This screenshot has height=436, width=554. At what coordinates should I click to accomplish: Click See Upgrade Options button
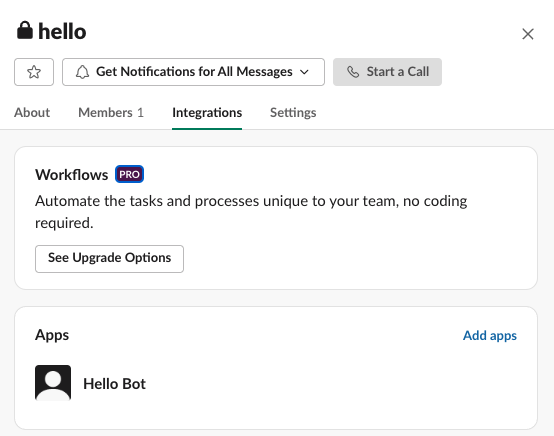click(109, 259)
